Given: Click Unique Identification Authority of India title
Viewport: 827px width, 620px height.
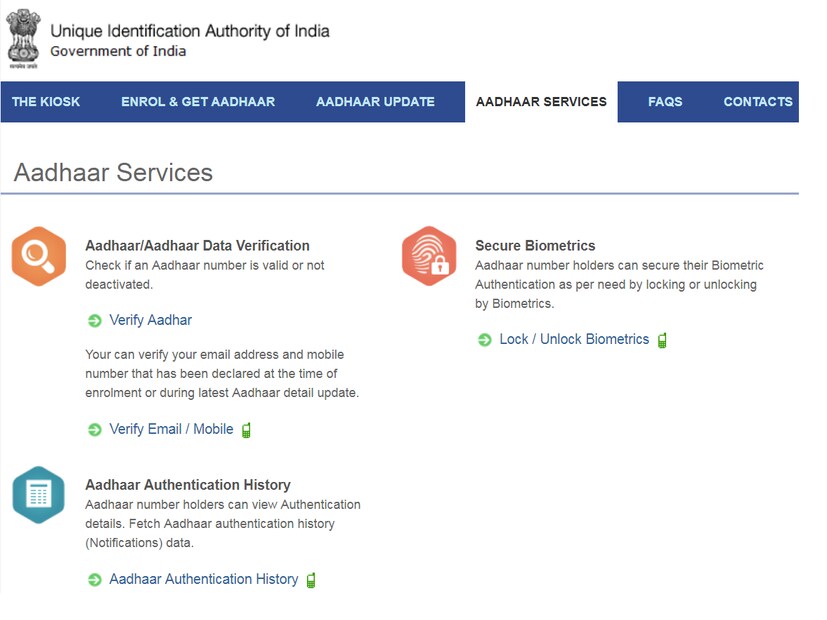Looking at the screenshot, I should point(190,31).
